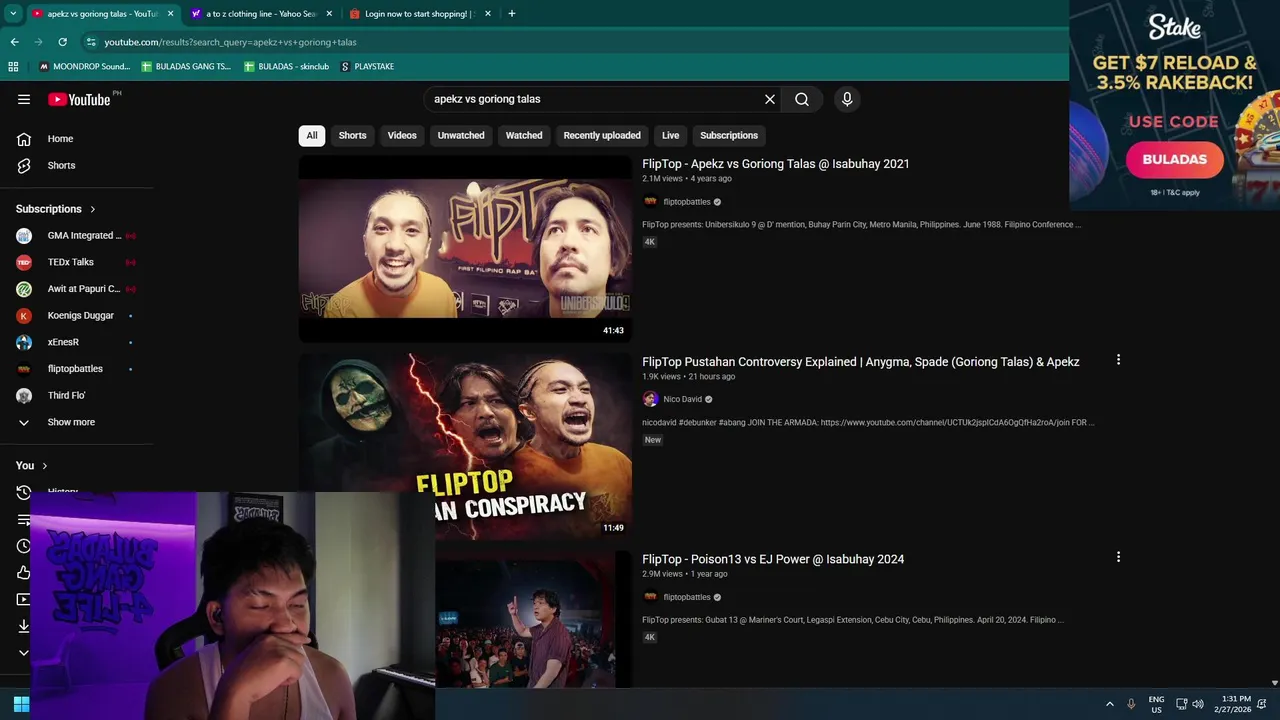This screenshot has height=720, width=1280.
Task: Open browser tab search dropdown
Action: [x=13, y=14]
